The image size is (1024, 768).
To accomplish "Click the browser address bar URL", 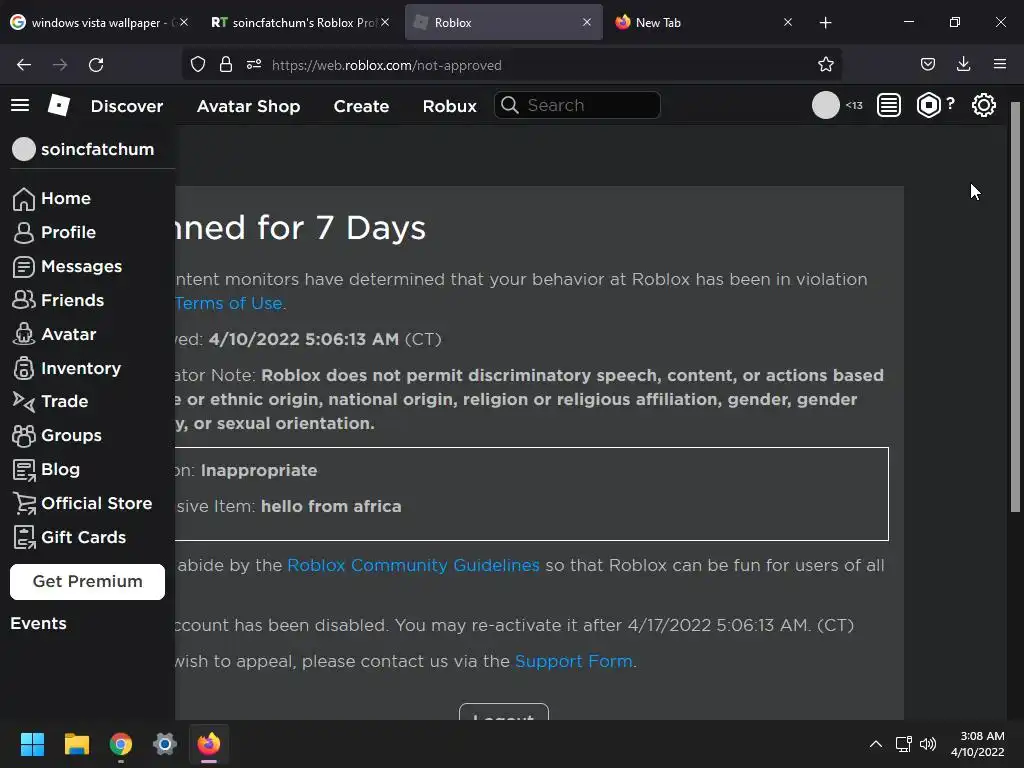I will coord(387,65).
